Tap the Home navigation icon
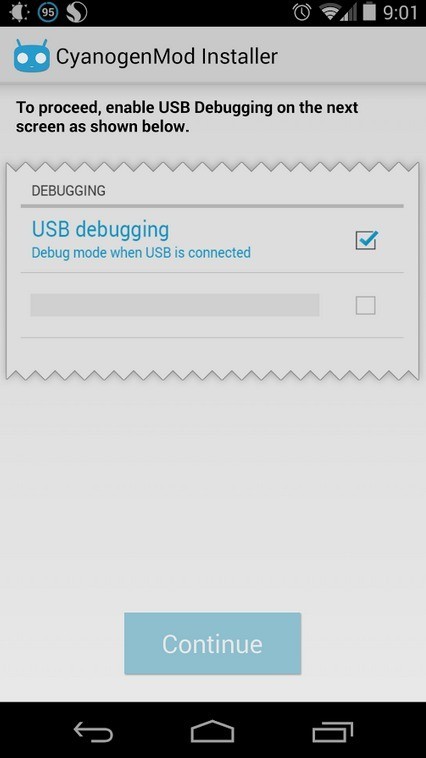Screen dimensions: 426x758 click(212, 731)
